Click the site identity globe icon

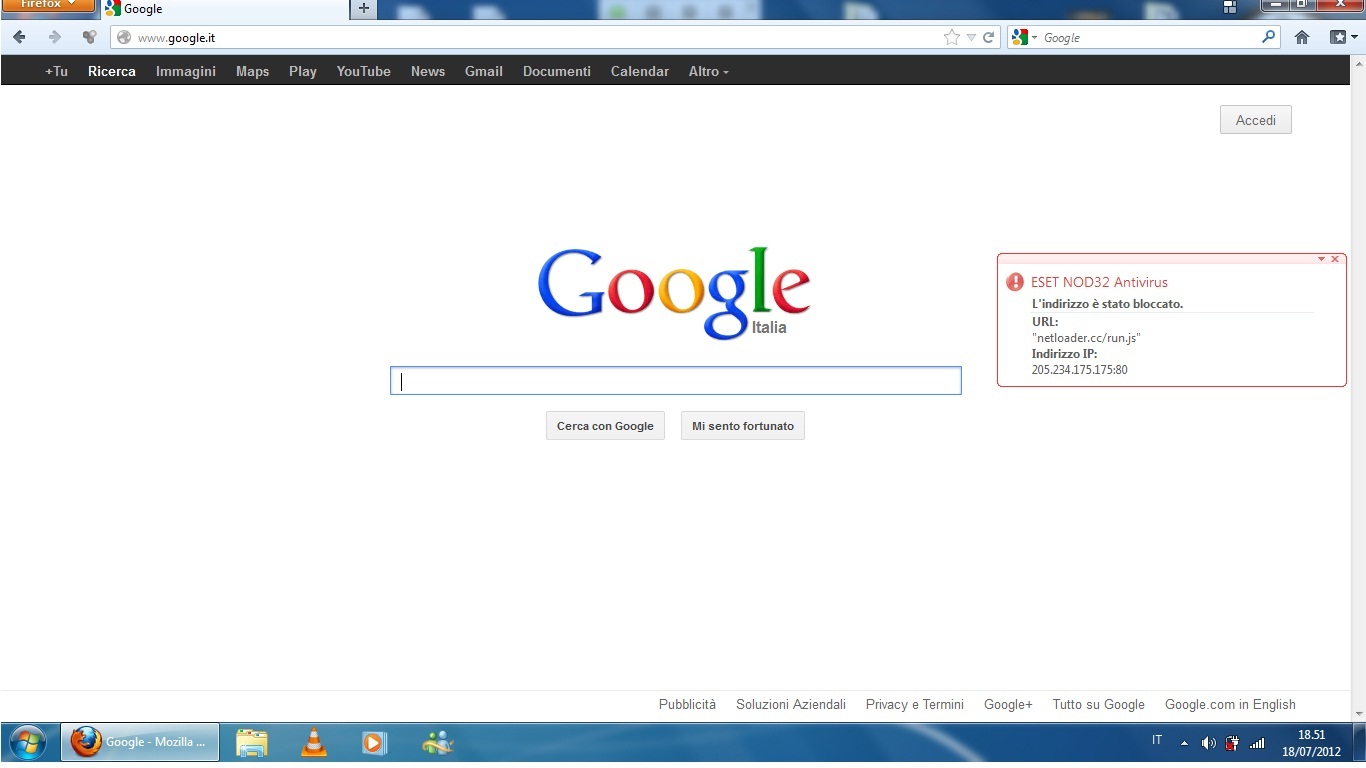(124, 38)
